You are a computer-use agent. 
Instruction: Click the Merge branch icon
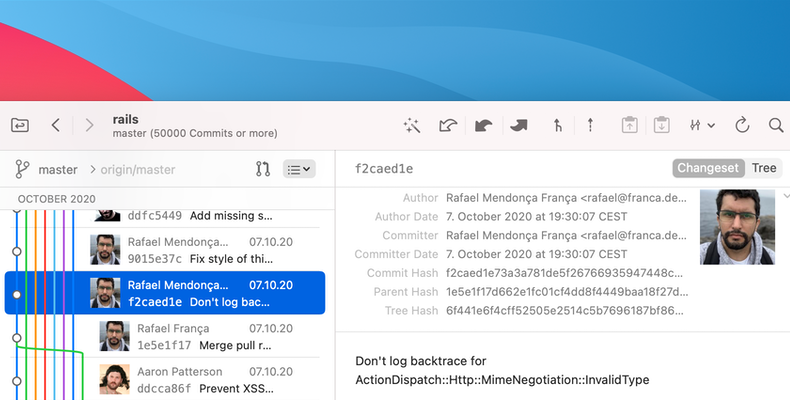tap(557, 125)
